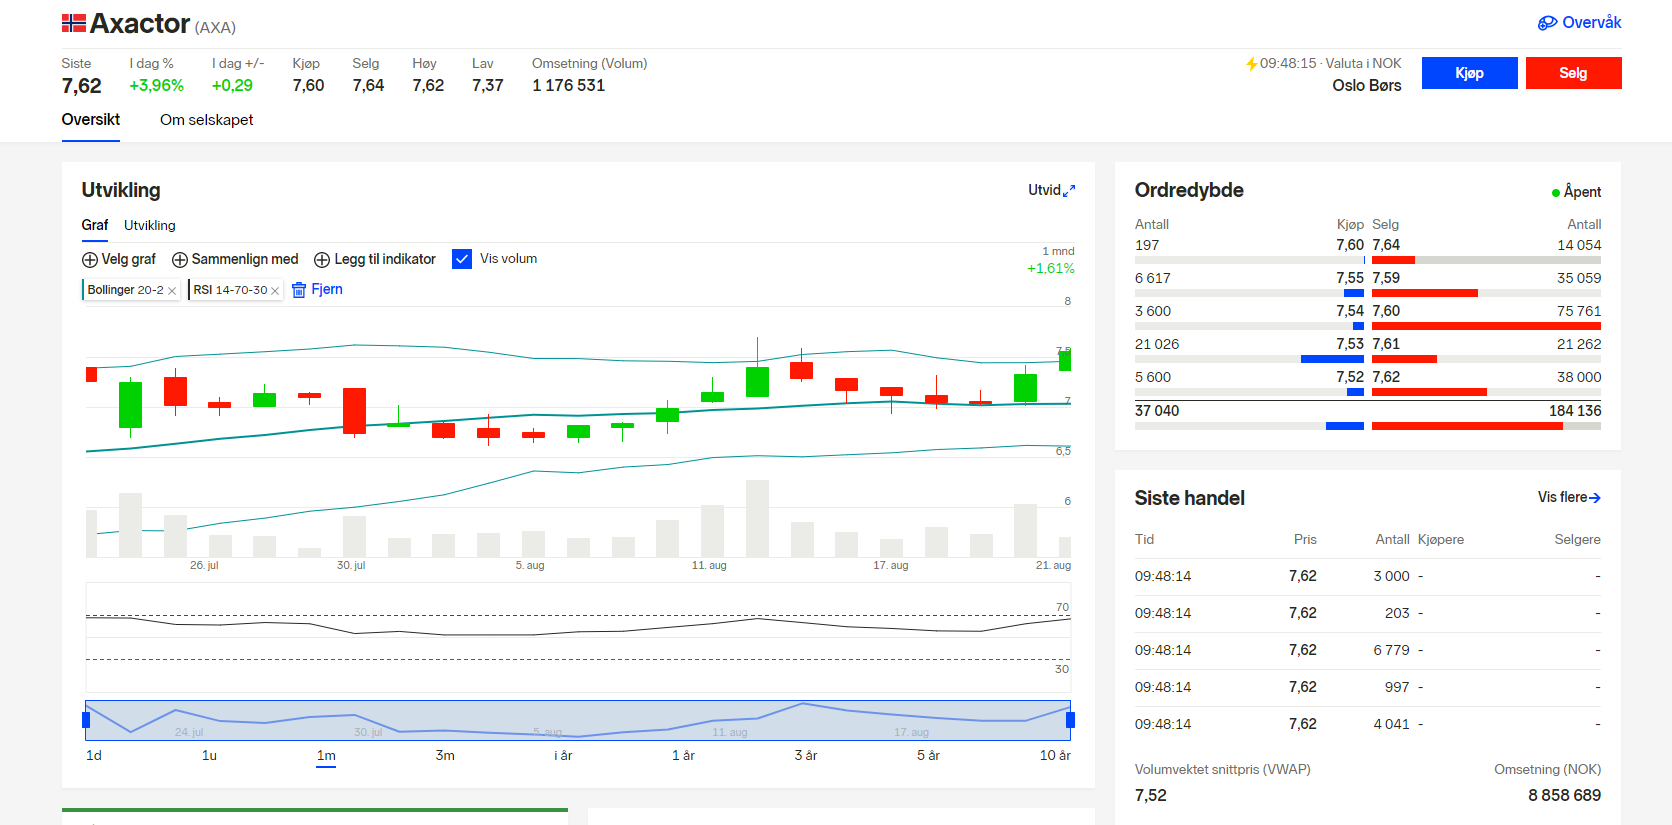
Task: Select the Utvikling sub-tab
Action: pyautogui.click(x=150, y=225)
